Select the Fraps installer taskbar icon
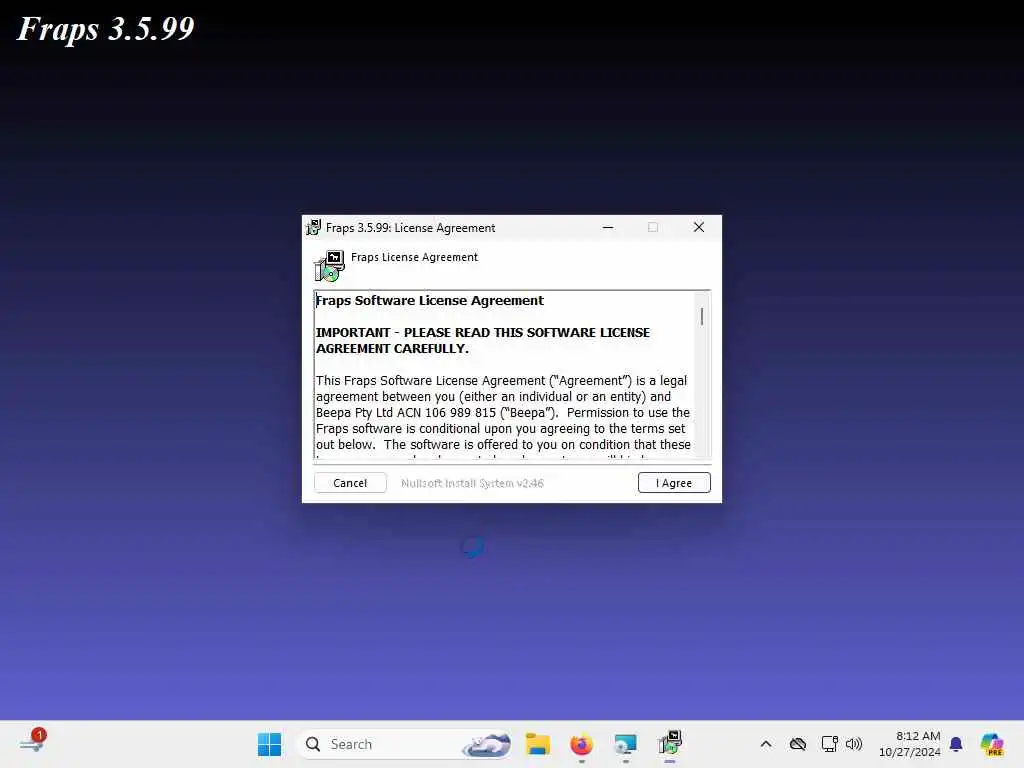This screenshot has width=1024, height=768. click(x=669, y=743)
